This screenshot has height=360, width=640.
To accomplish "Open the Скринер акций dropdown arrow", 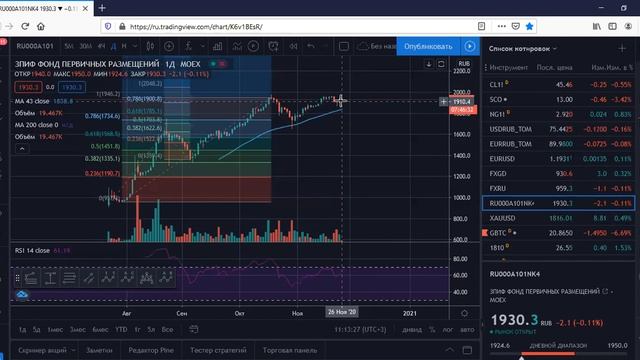I will coord(73,350).
